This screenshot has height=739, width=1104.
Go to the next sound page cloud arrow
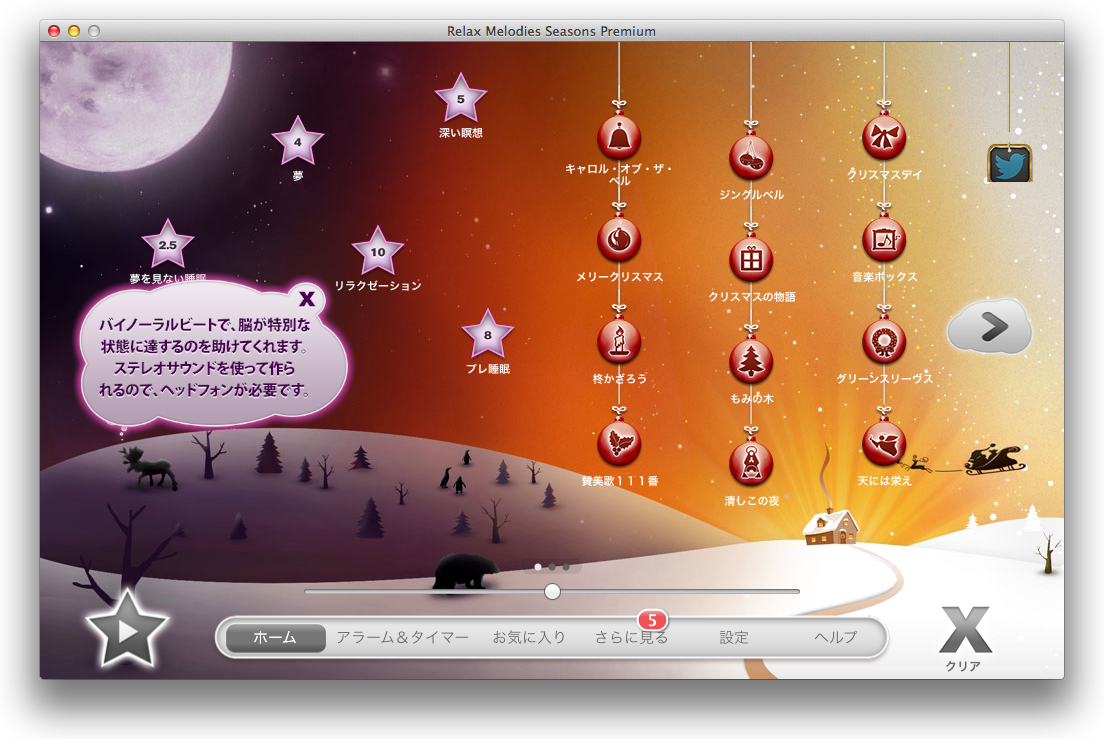click(990, 327)
